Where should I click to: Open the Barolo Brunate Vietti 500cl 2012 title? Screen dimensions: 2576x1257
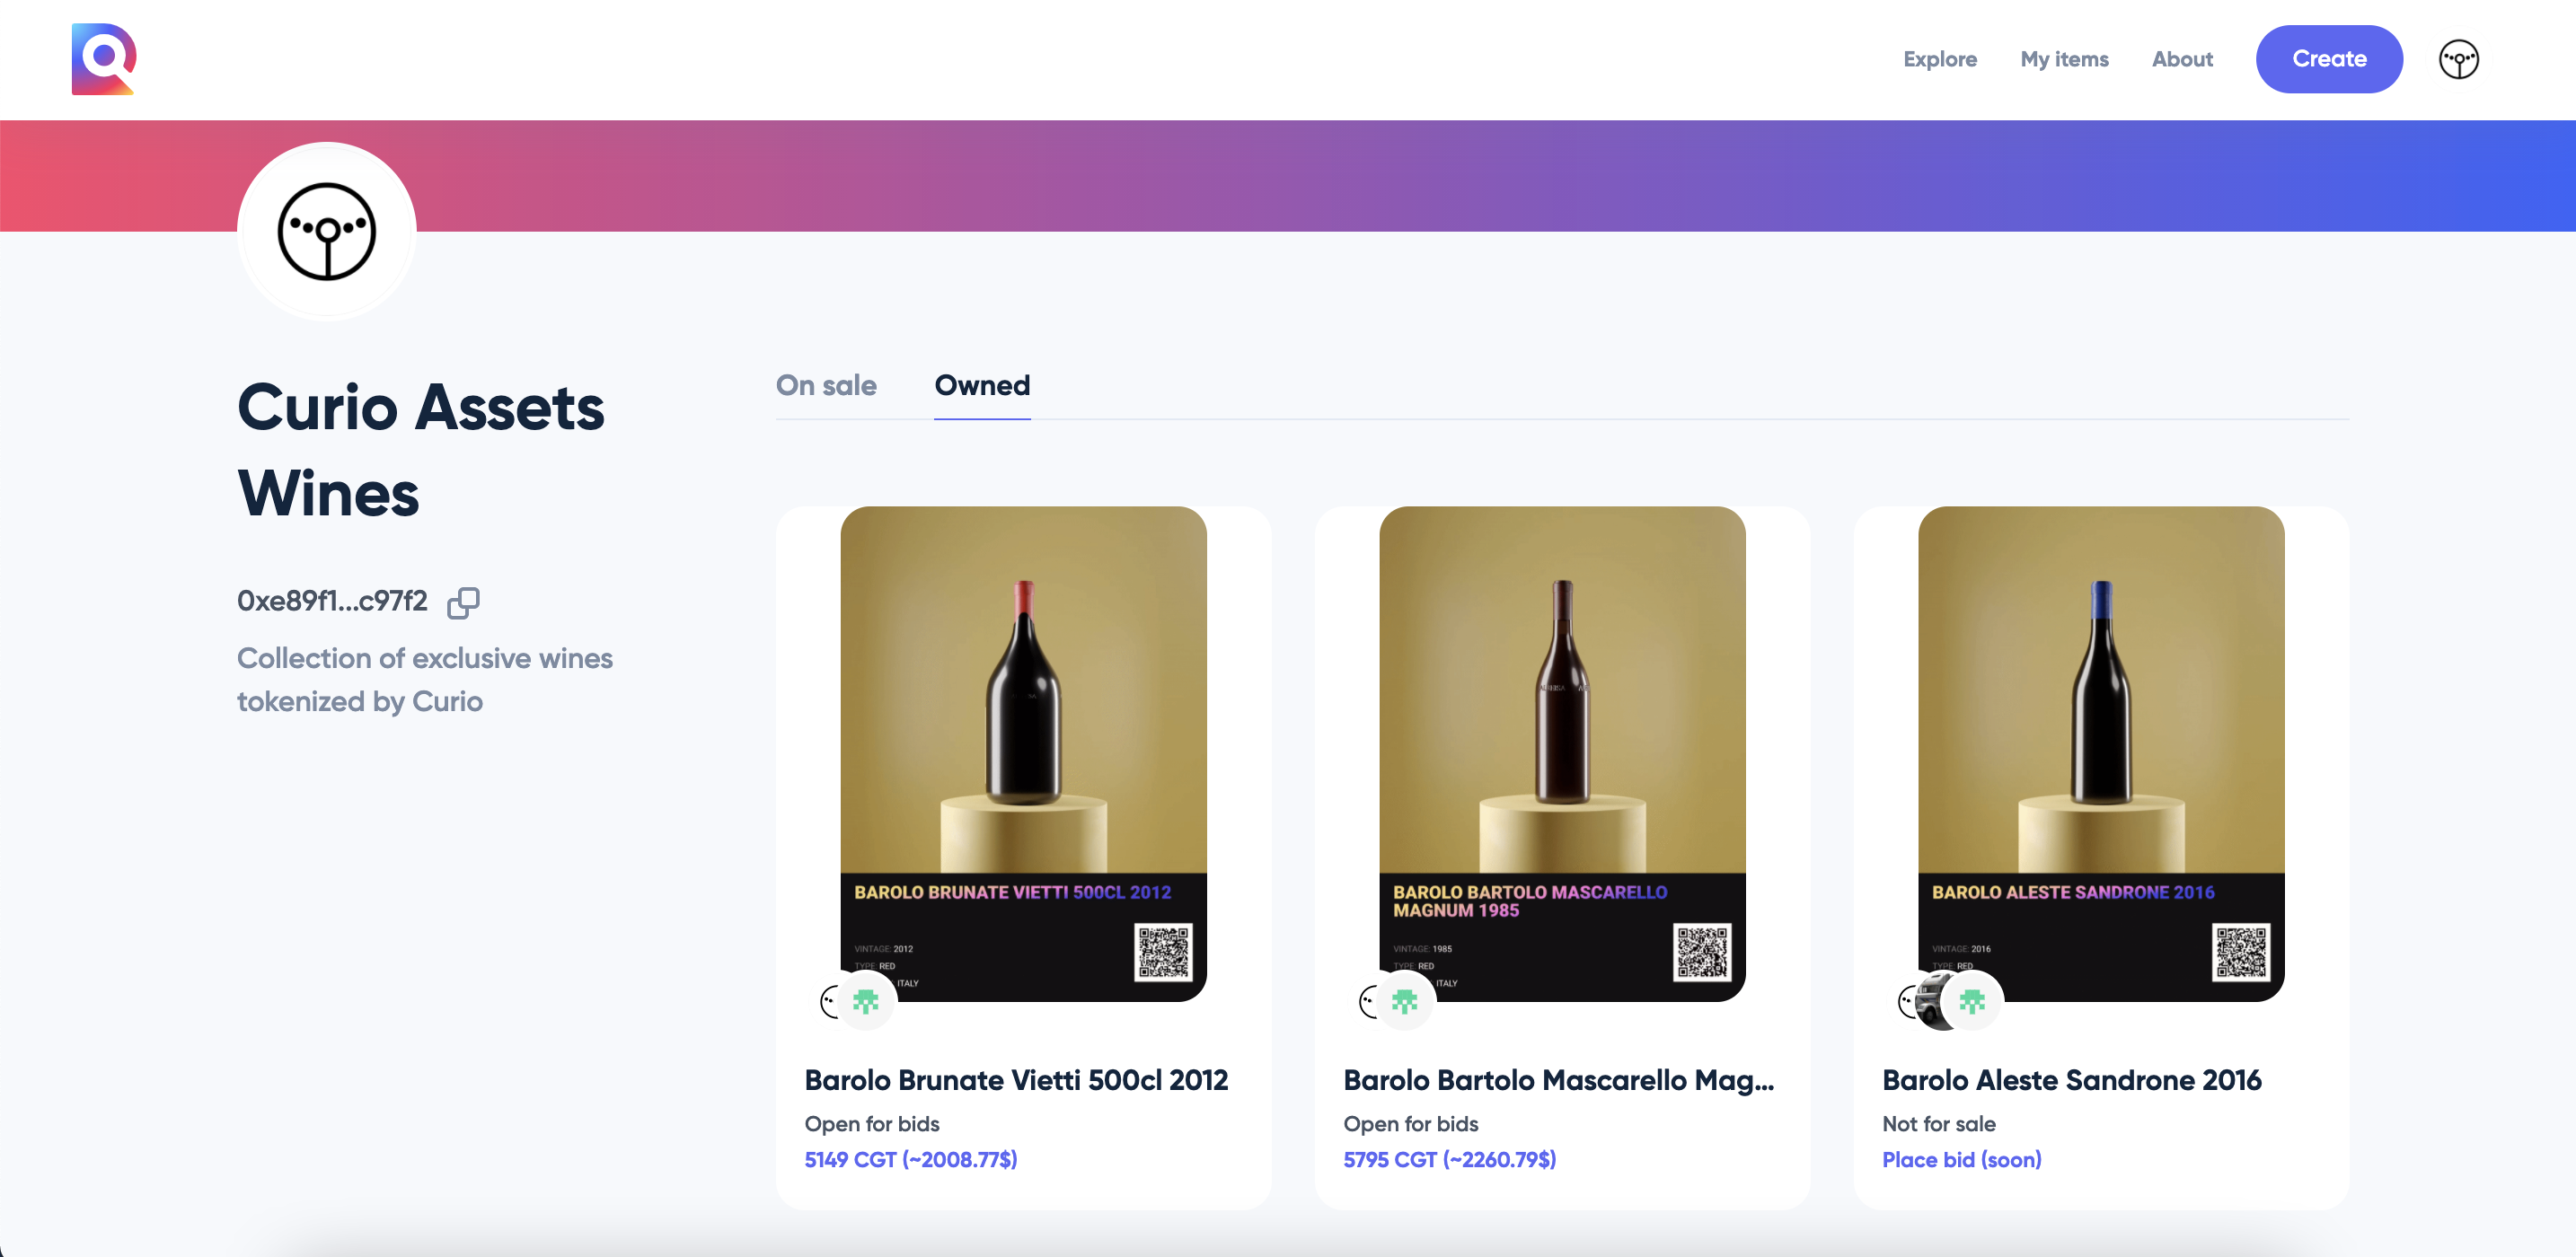coord(1016,1080)
